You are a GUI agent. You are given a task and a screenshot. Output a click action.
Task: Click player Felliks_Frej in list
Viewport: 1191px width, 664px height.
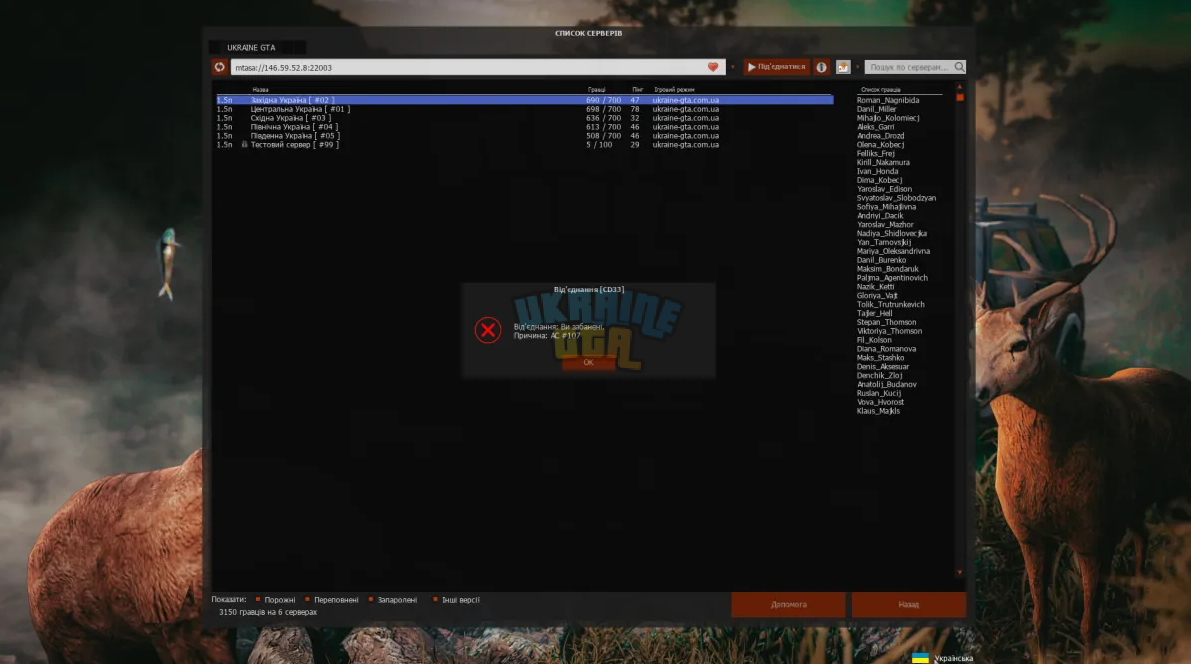pos(876,153)
